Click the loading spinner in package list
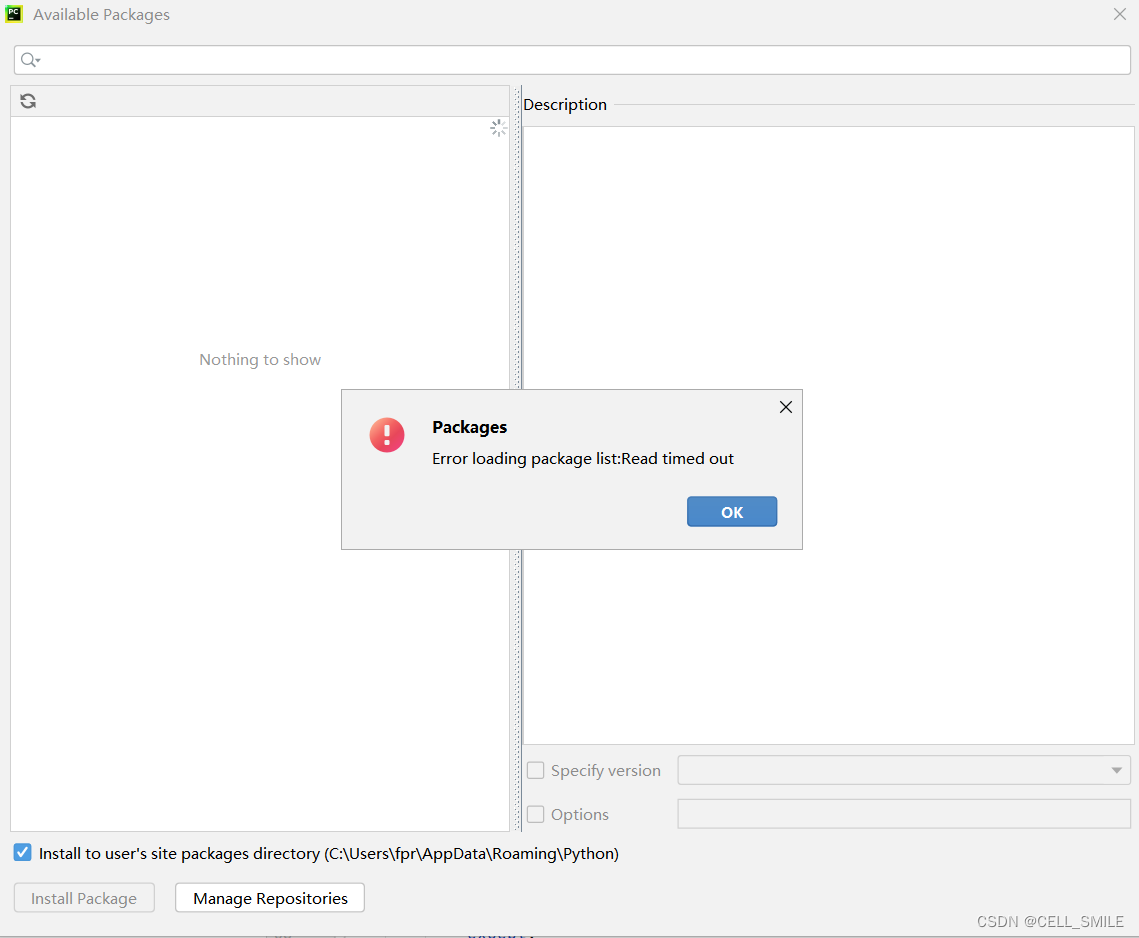Screen dimensions: 1139x938 tap(498, 129)
